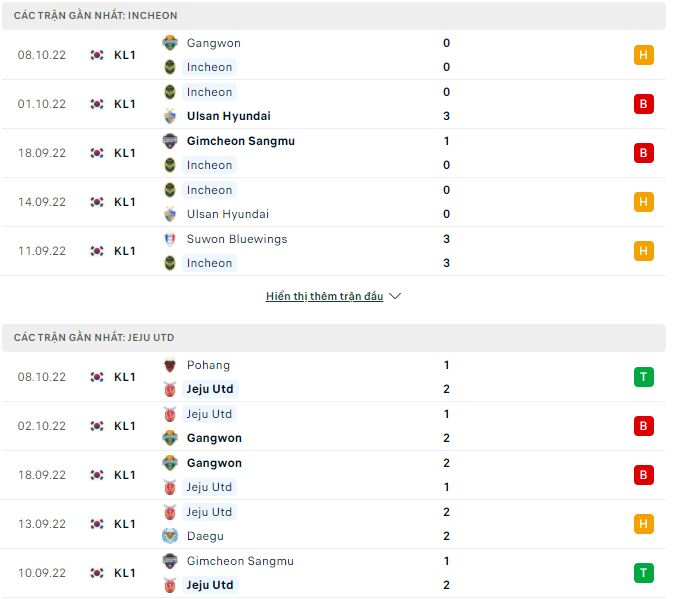
Task: Click orange H badge for Gangwon-Incheon draw
Action: 644,55
